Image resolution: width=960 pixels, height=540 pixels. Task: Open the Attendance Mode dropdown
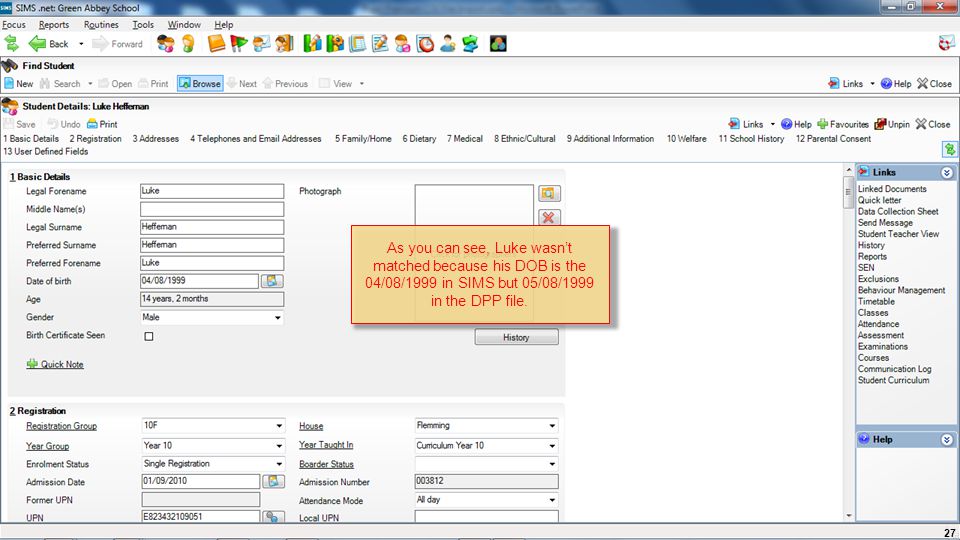click(x=552, y=500)
